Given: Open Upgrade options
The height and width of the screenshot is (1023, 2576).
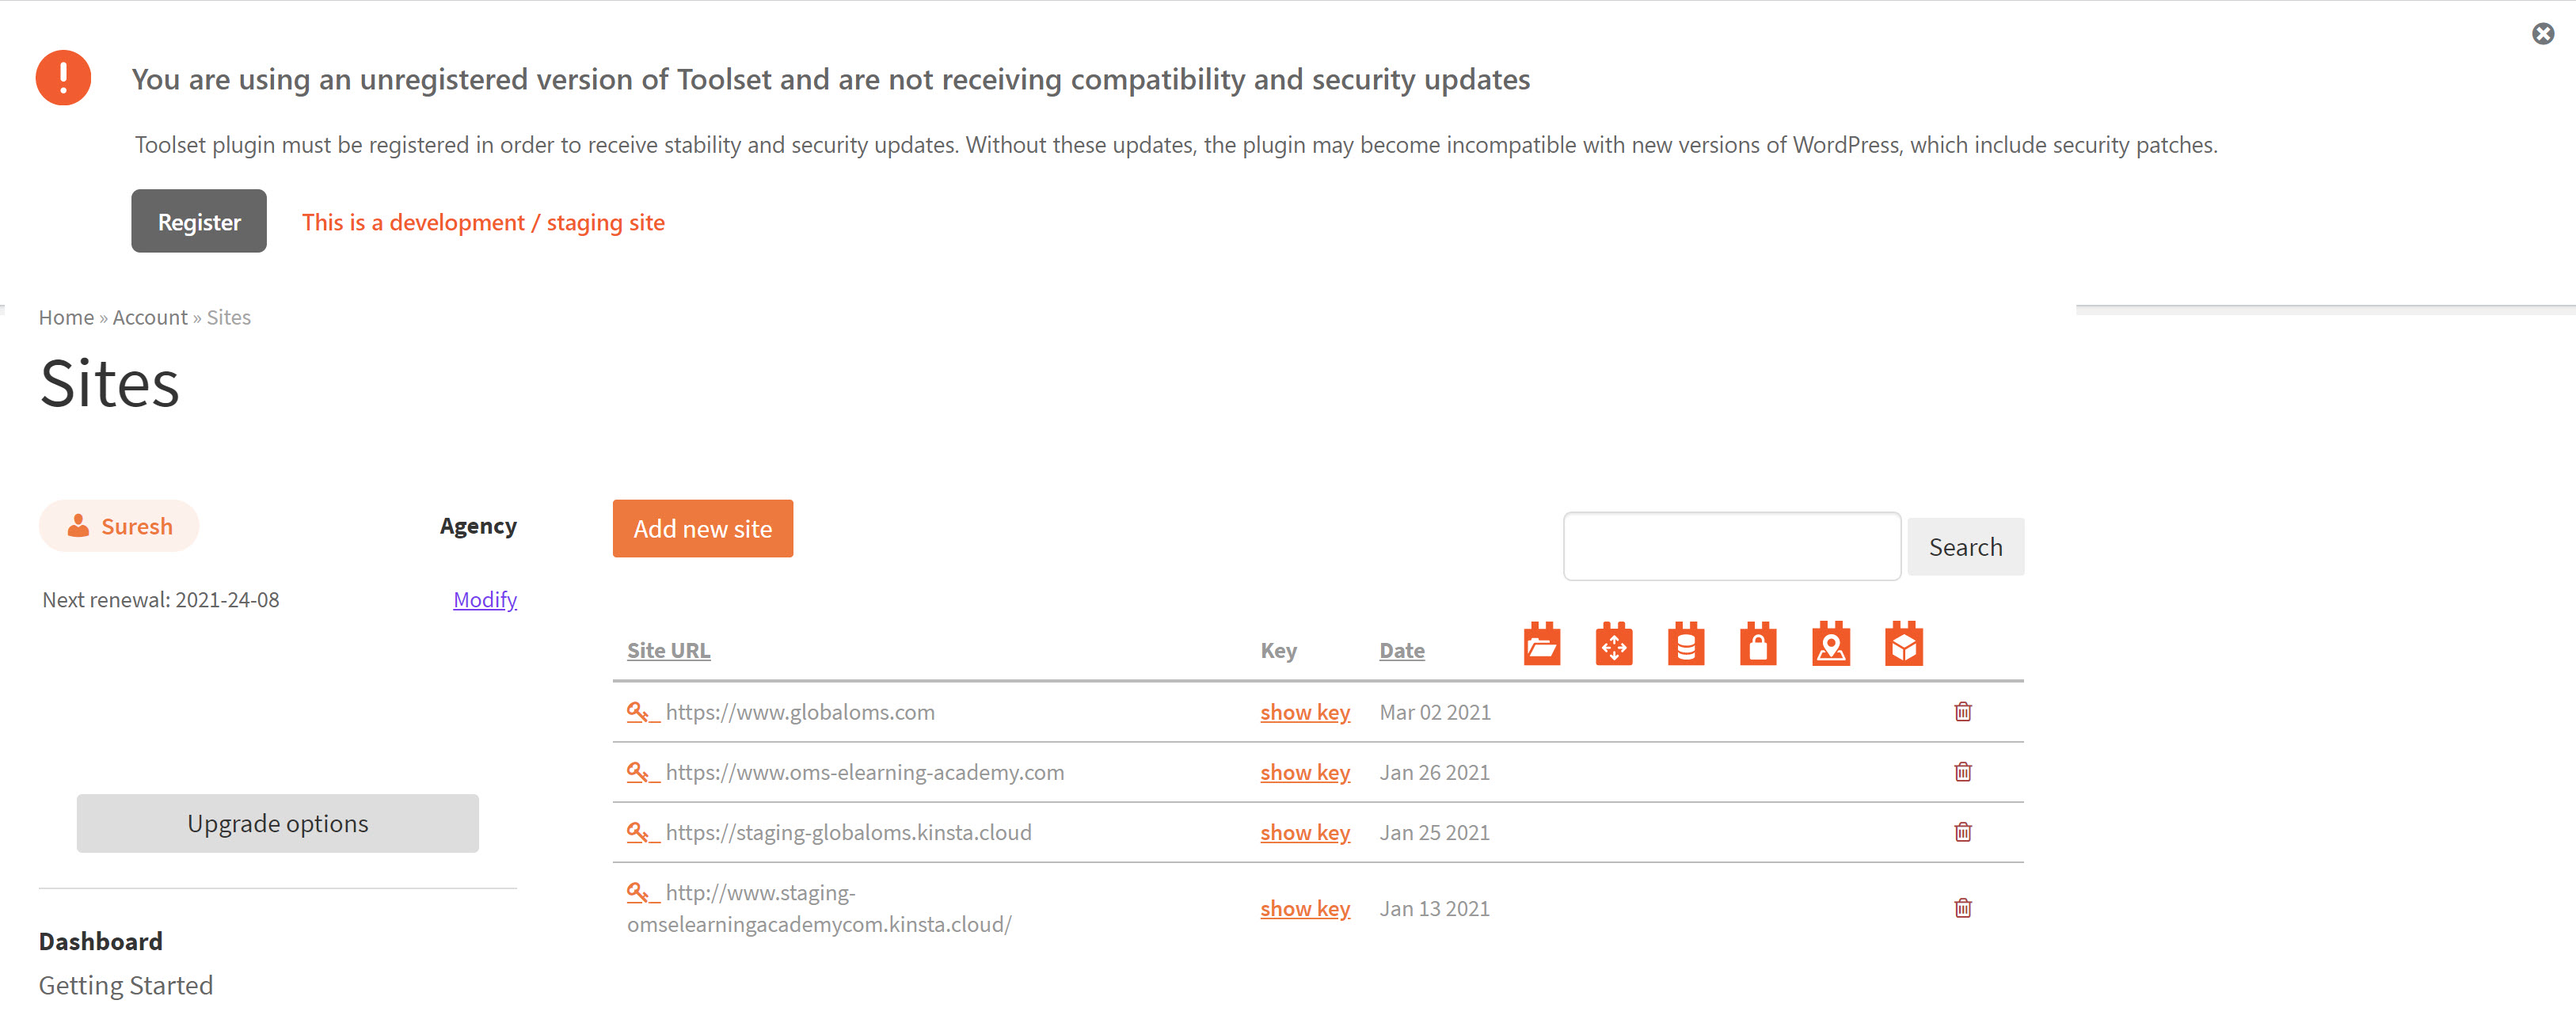Looking at the screenshot, I should pos(277,823).
